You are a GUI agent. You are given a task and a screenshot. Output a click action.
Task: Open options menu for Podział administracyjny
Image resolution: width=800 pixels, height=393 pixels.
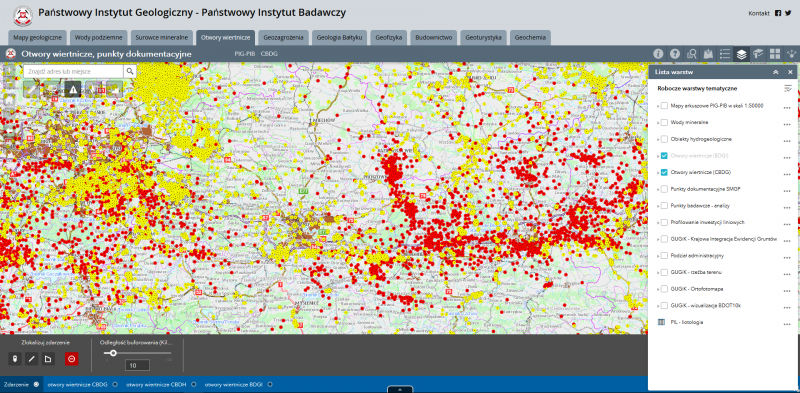pos(787,258)
